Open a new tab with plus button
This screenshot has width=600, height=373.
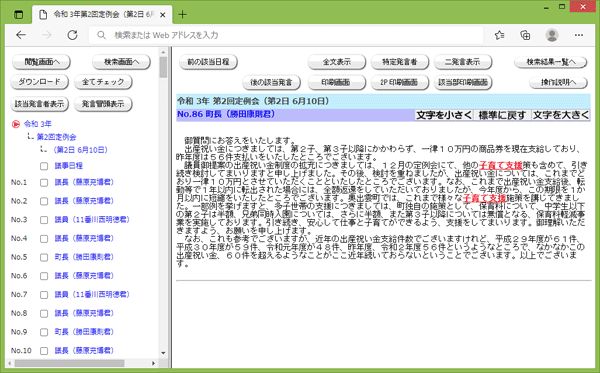[x=183, y=15]
